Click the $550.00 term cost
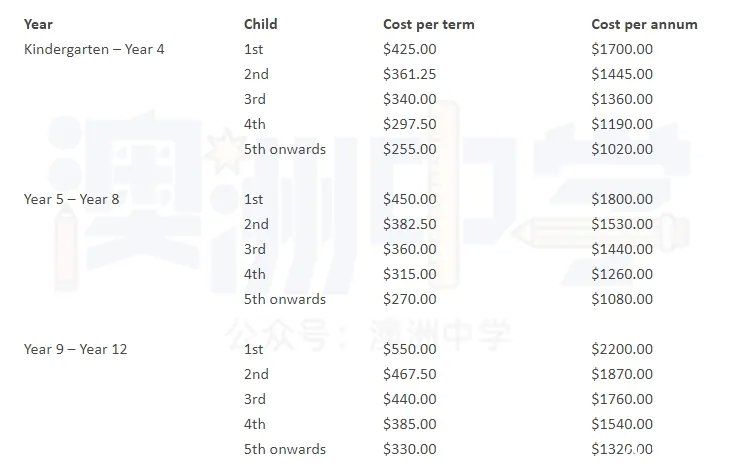The height and width of the screenshot is (469, 735). click(x=410, y=349)
